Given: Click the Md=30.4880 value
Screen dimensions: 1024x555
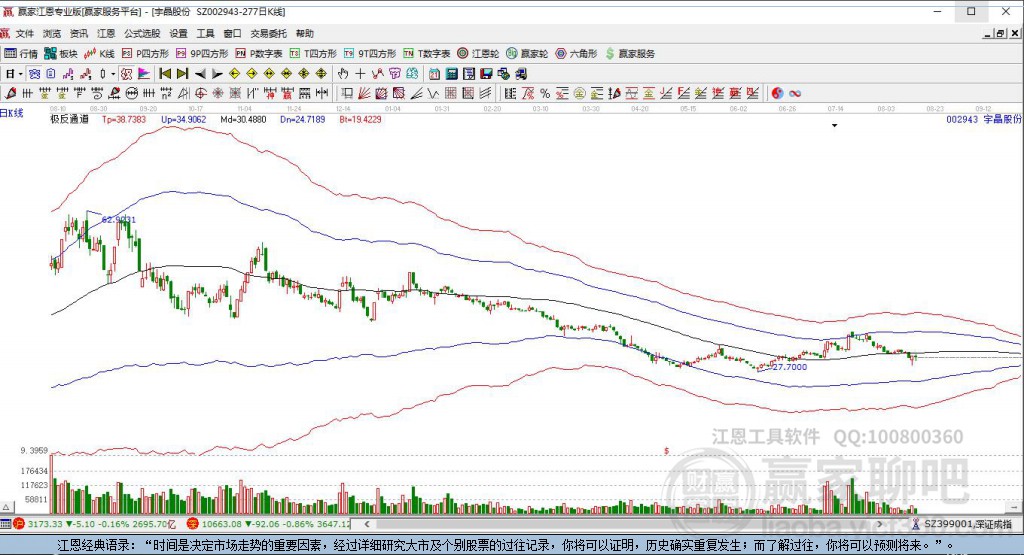Looking at the screenshot, I should (x=243, y=119).
